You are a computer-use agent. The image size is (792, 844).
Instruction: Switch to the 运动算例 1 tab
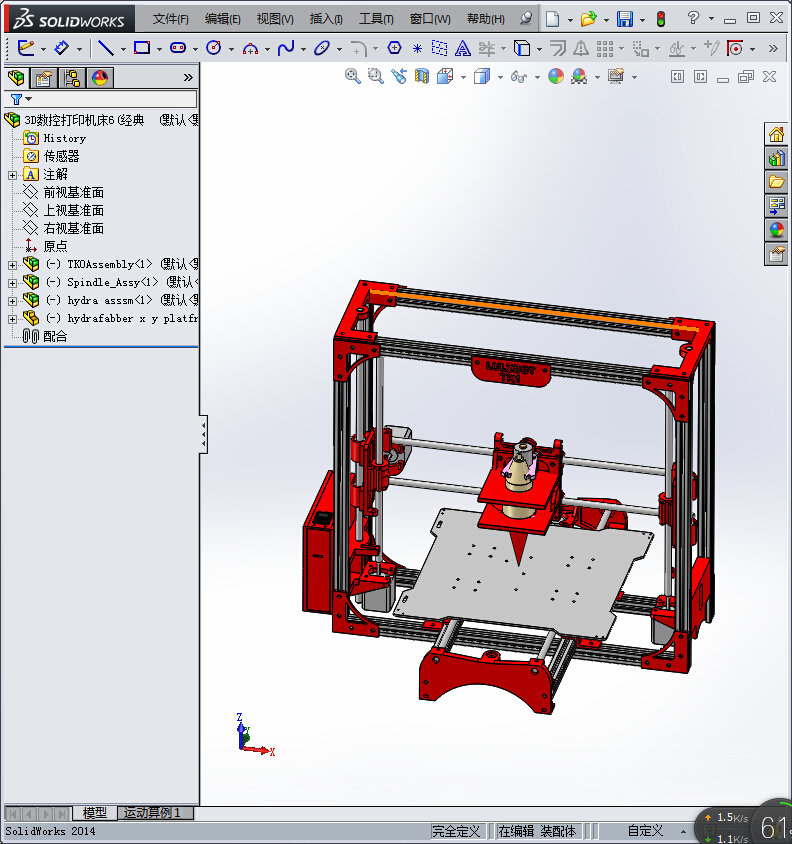(155, 813)
